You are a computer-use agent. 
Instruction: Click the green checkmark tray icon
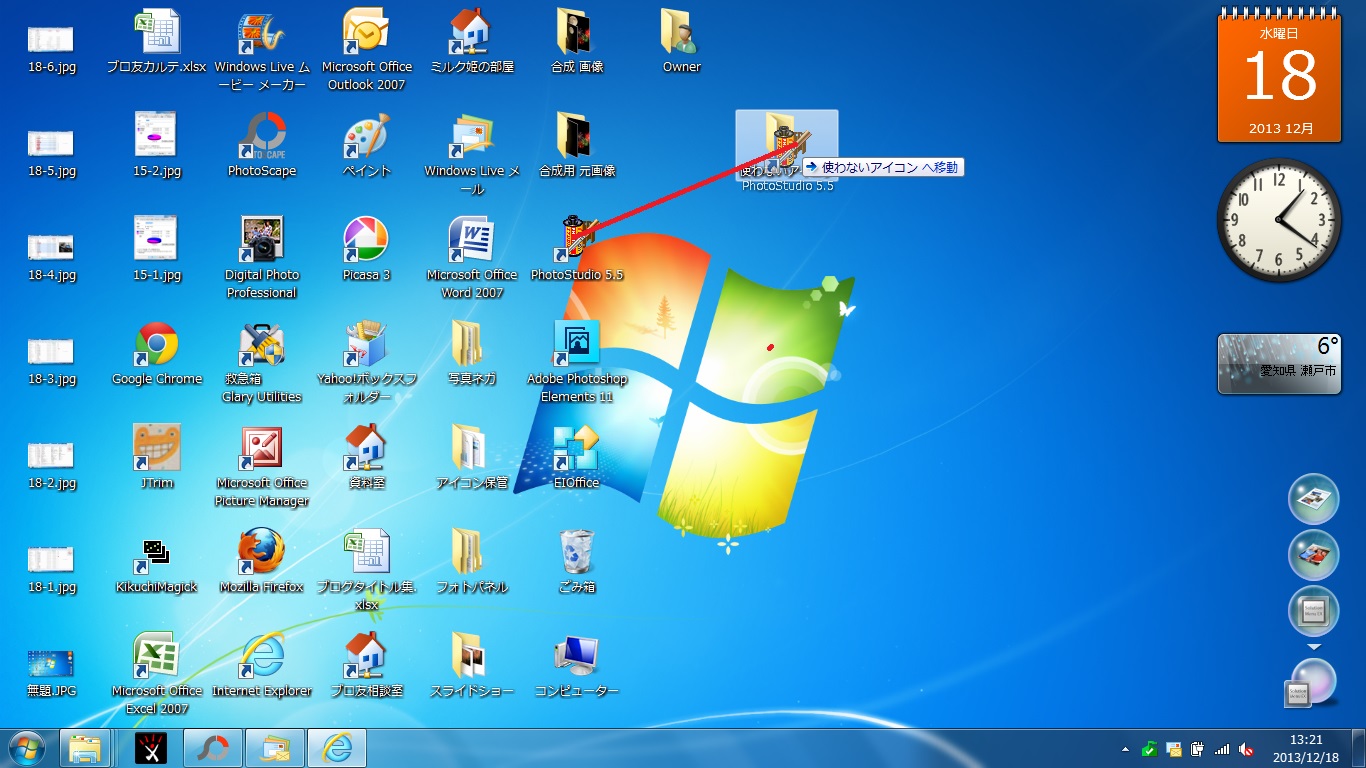[1150, 749]
